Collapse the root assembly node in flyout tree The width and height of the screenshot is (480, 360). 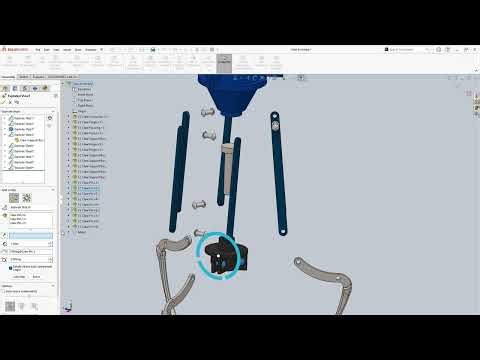(63, 84)
